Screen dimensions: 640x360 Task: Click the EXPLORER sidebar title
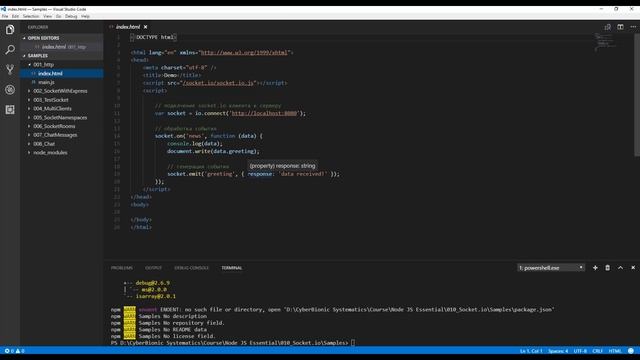[x=38, y=27]
